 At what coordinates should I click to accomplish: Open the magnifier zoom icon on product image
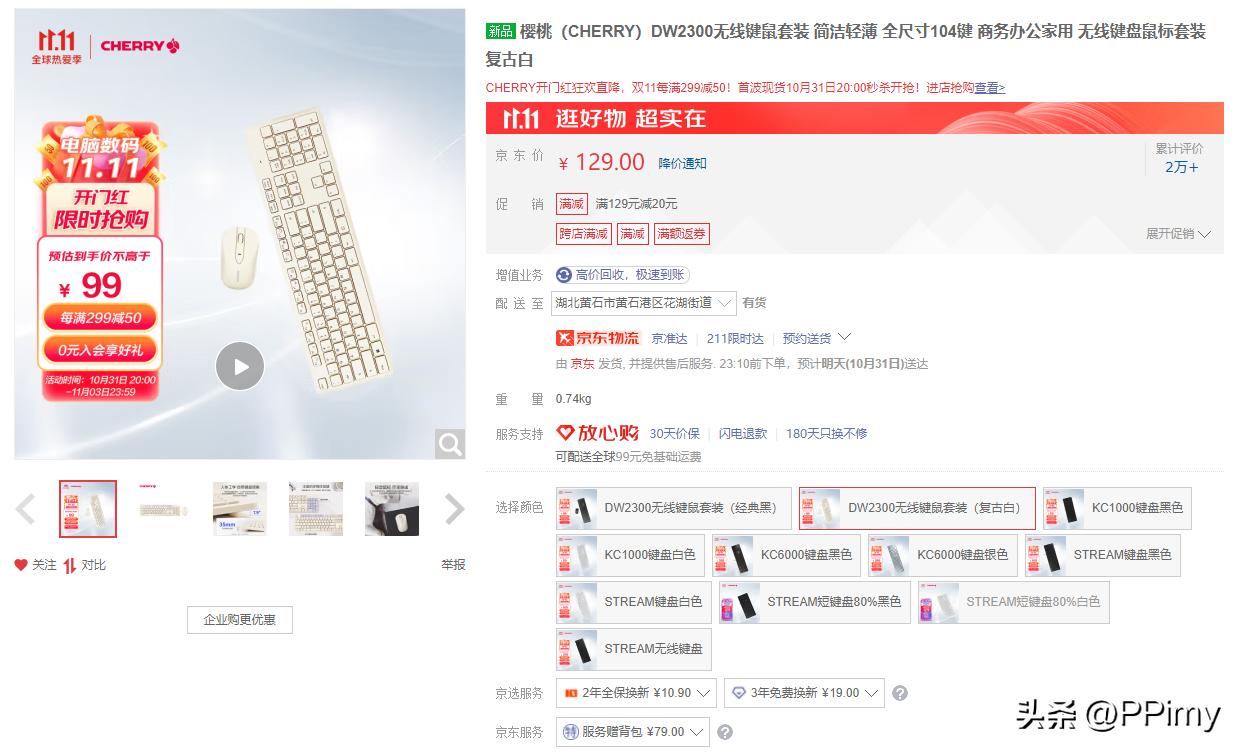coord(450,444)
